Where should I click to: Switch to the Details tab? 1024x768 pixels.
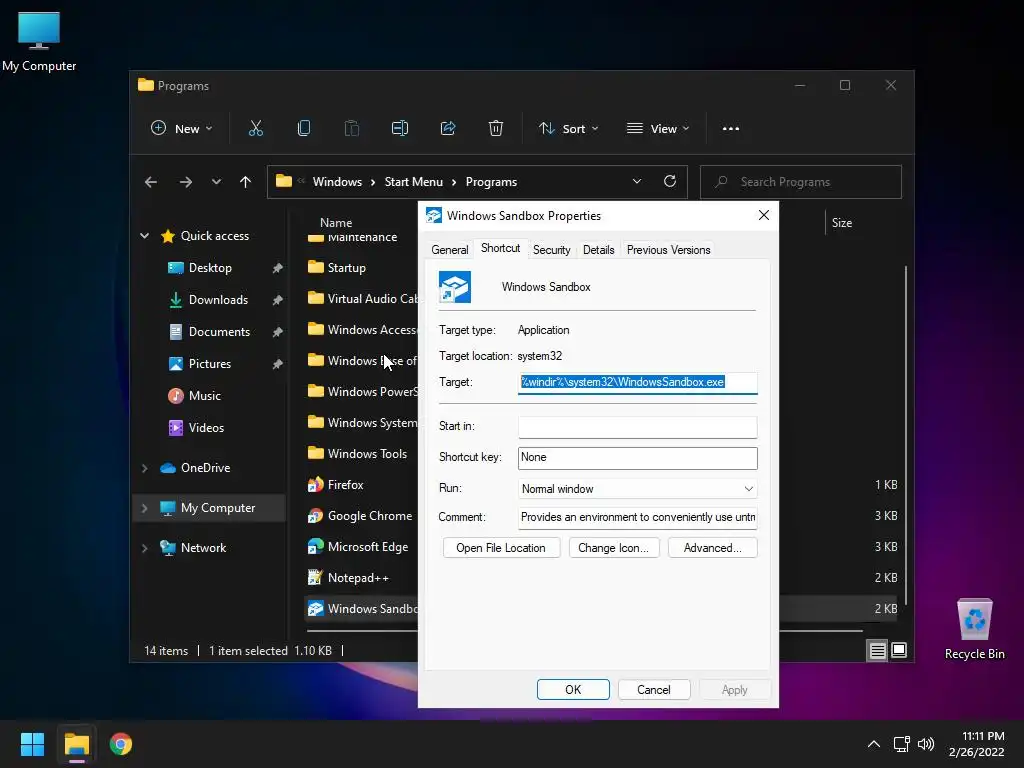pos(598,249)
